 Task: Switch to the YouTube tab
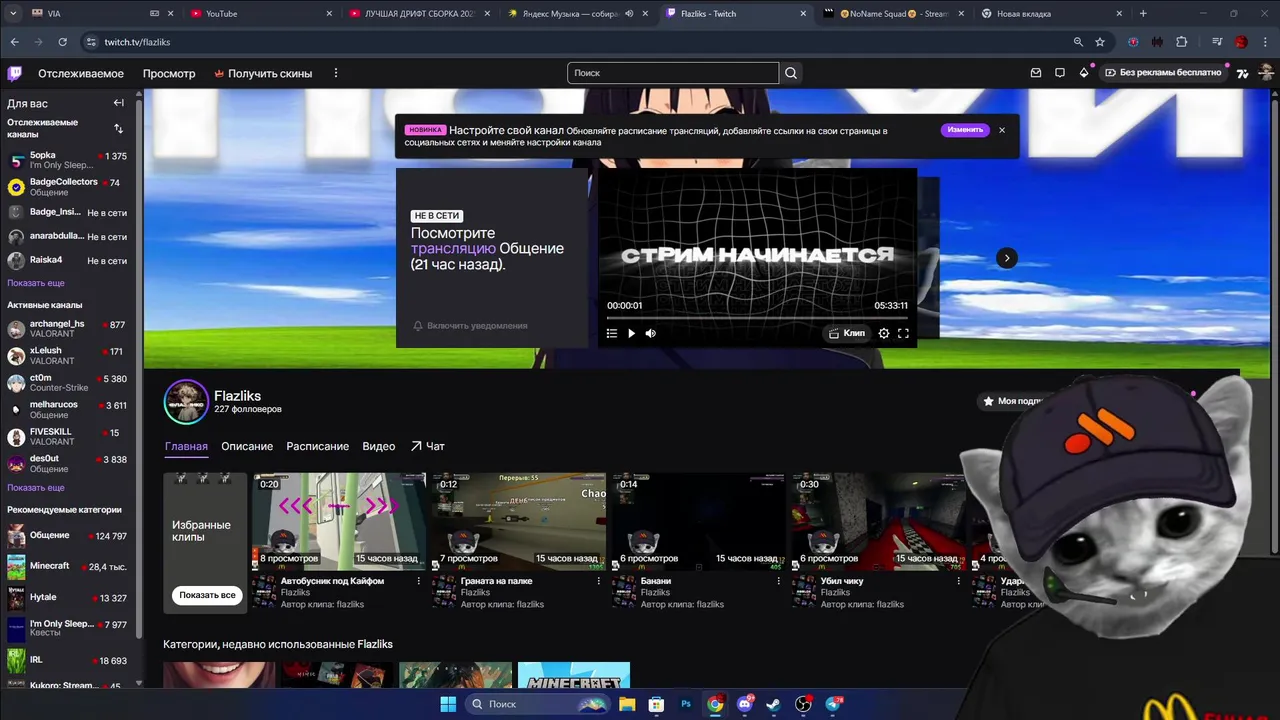(x=260, y=14)
